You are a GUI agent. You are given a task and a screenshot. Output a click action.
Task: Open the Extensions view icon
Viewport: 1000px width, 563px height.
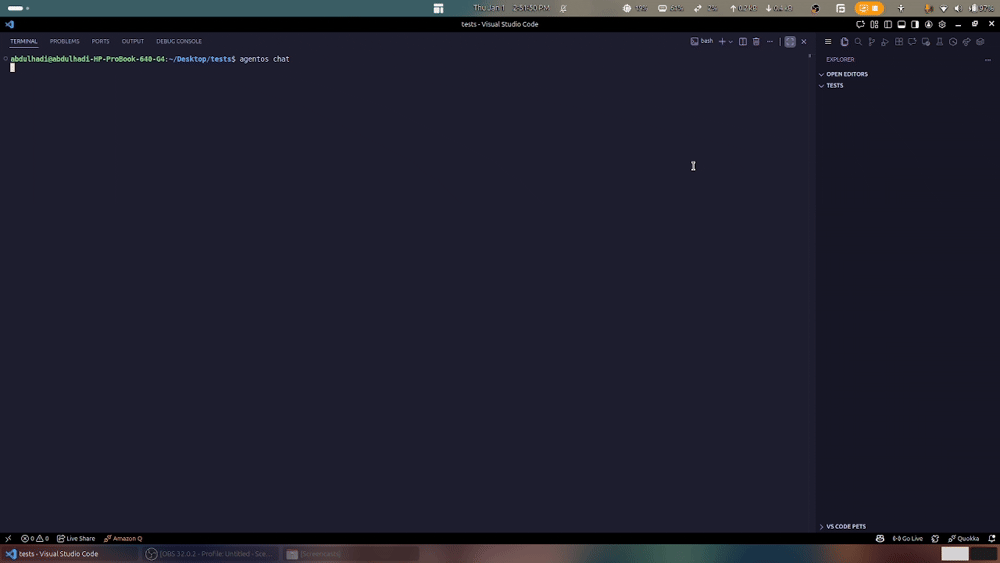[899, 41]
